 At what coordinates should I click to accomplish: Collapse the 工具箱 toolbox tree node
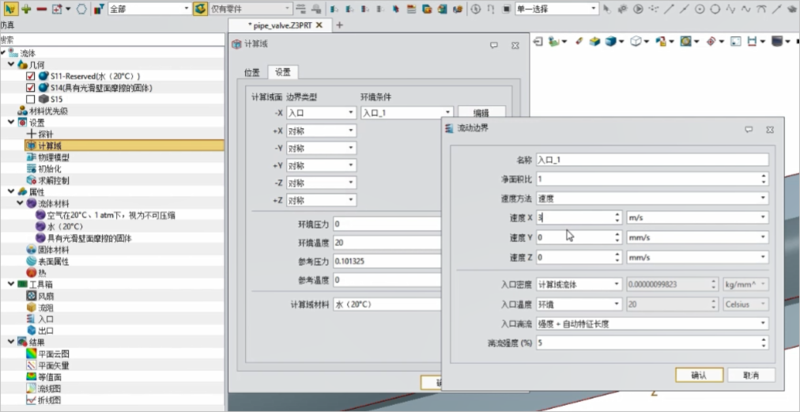[9, 285]
